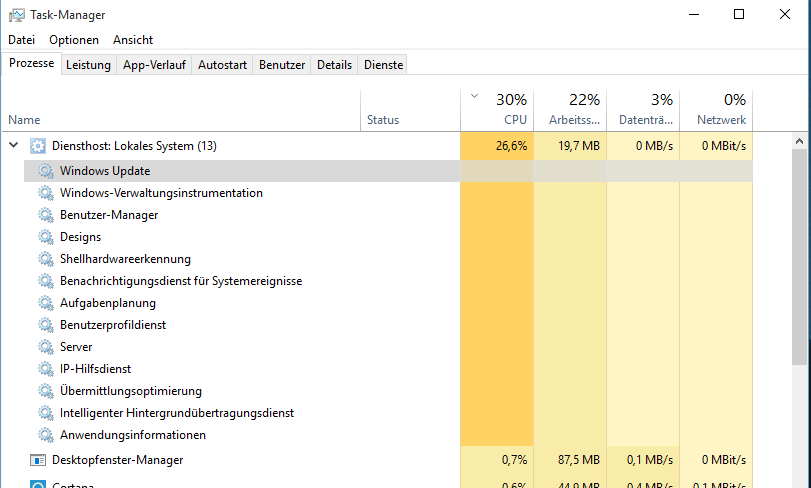The image size is (811, 488).
Task: Click the Desktopfenster-Manager window icon
Action: point(38,460)
